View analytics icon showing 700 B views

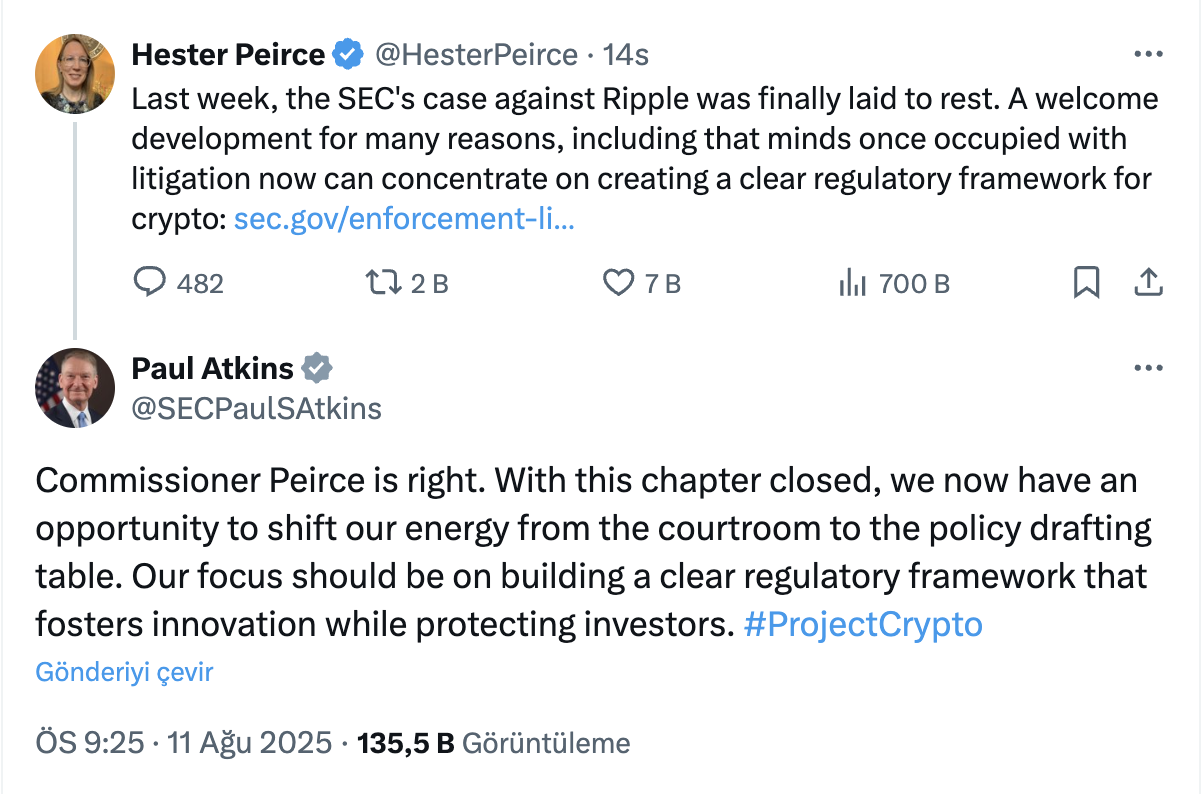tap(852, 283)
